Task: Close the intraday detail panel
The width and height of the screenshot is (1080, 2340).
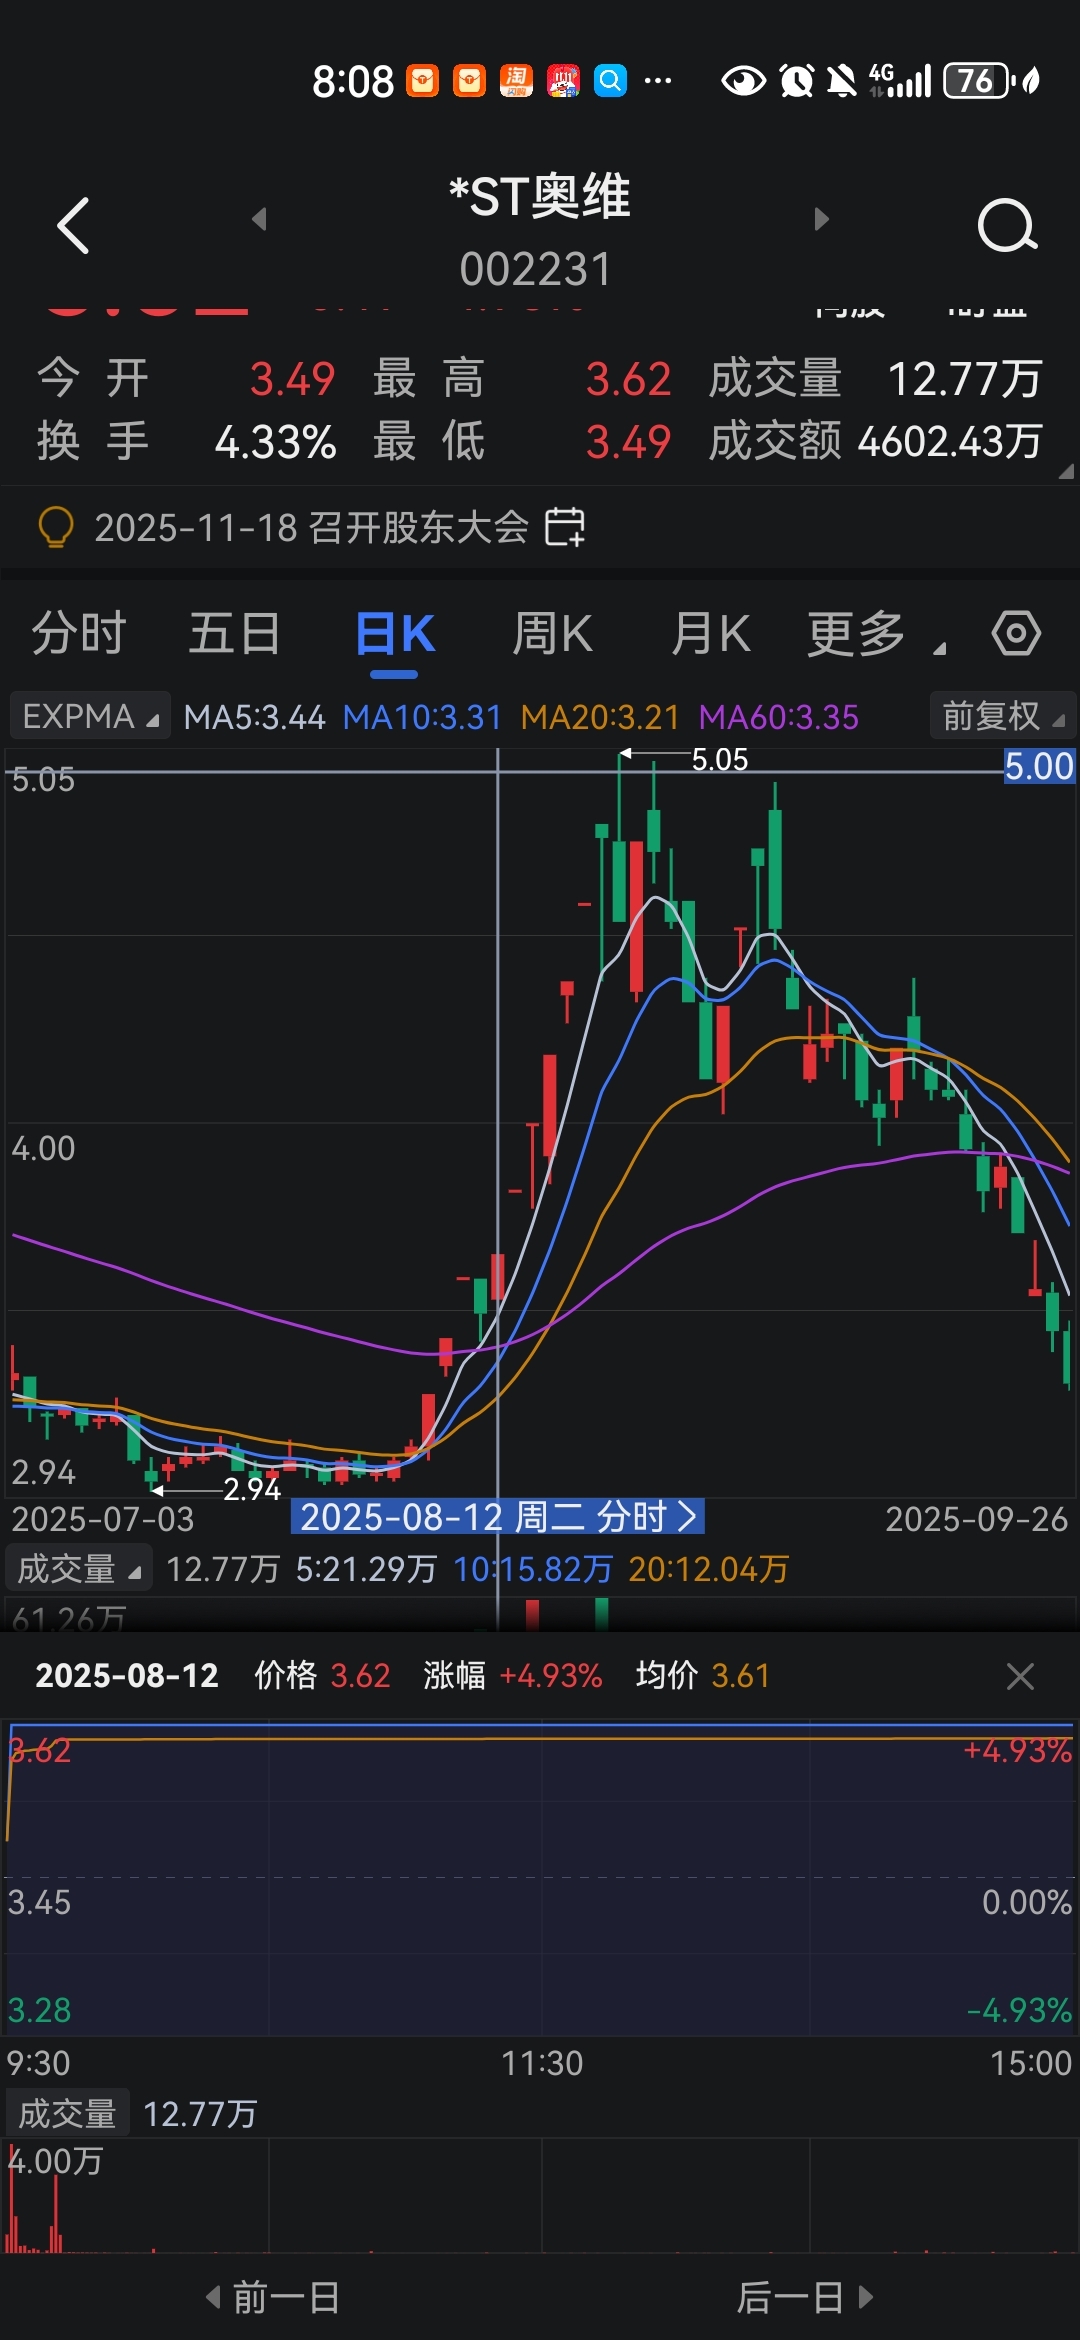Action: coord(1020,1676)
